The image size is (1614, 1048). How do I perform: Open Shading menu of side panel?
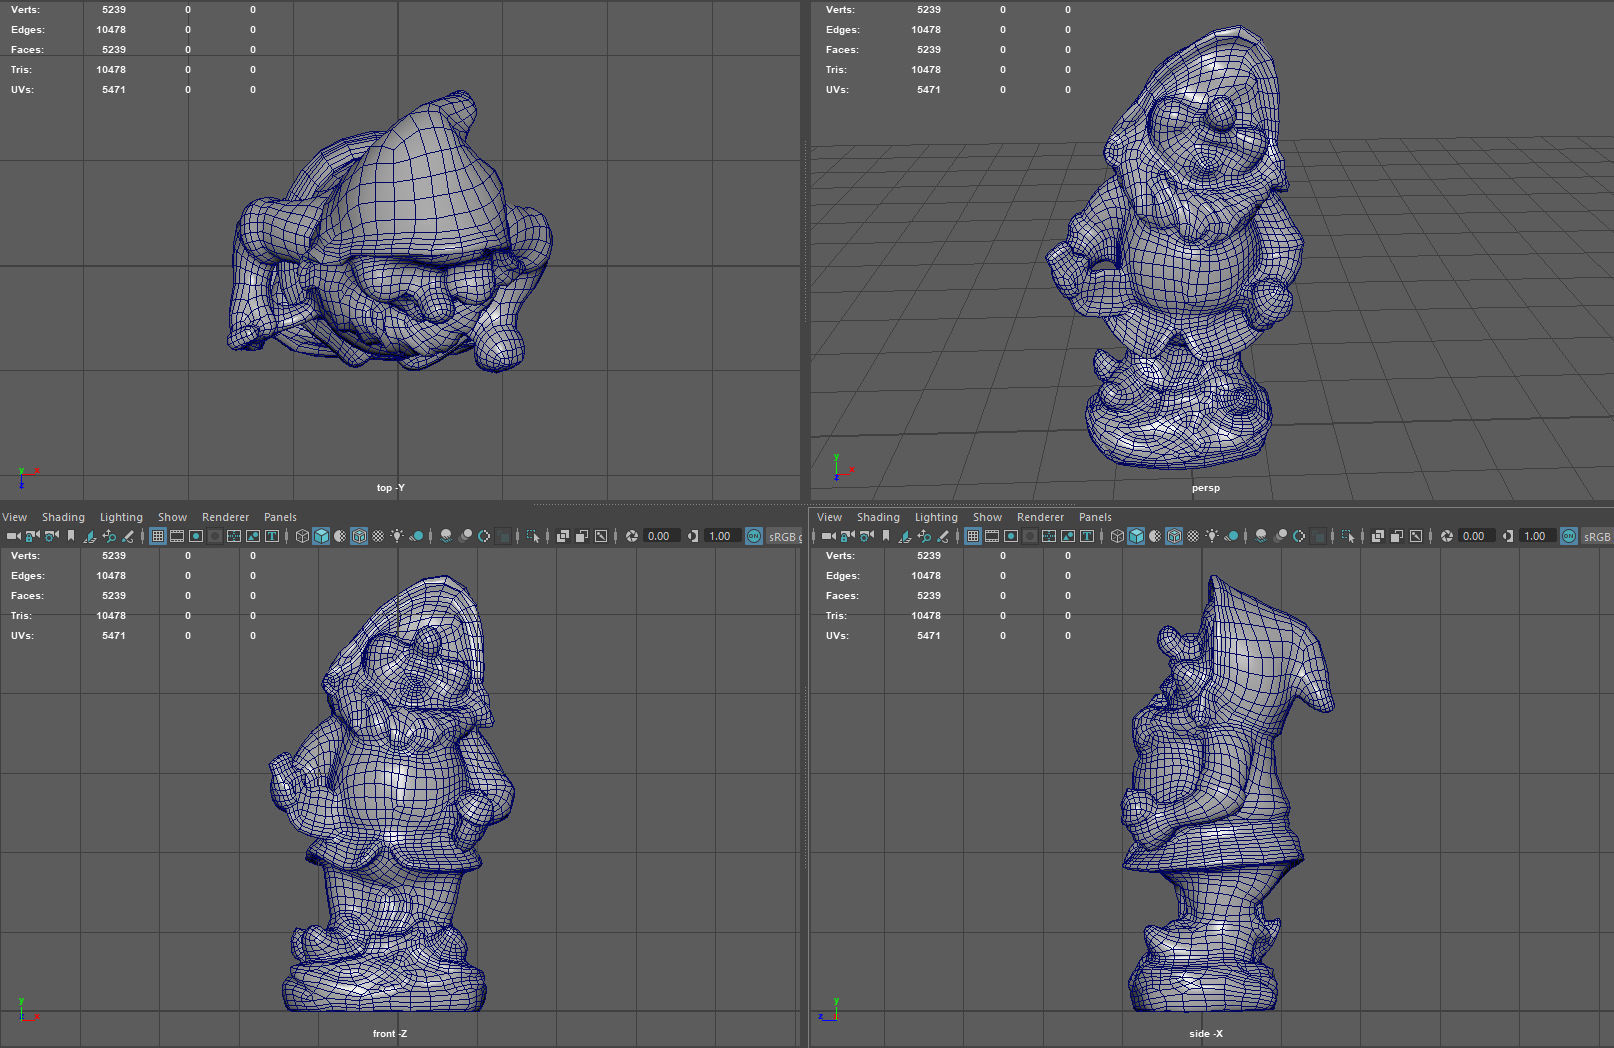coord(878,517)
